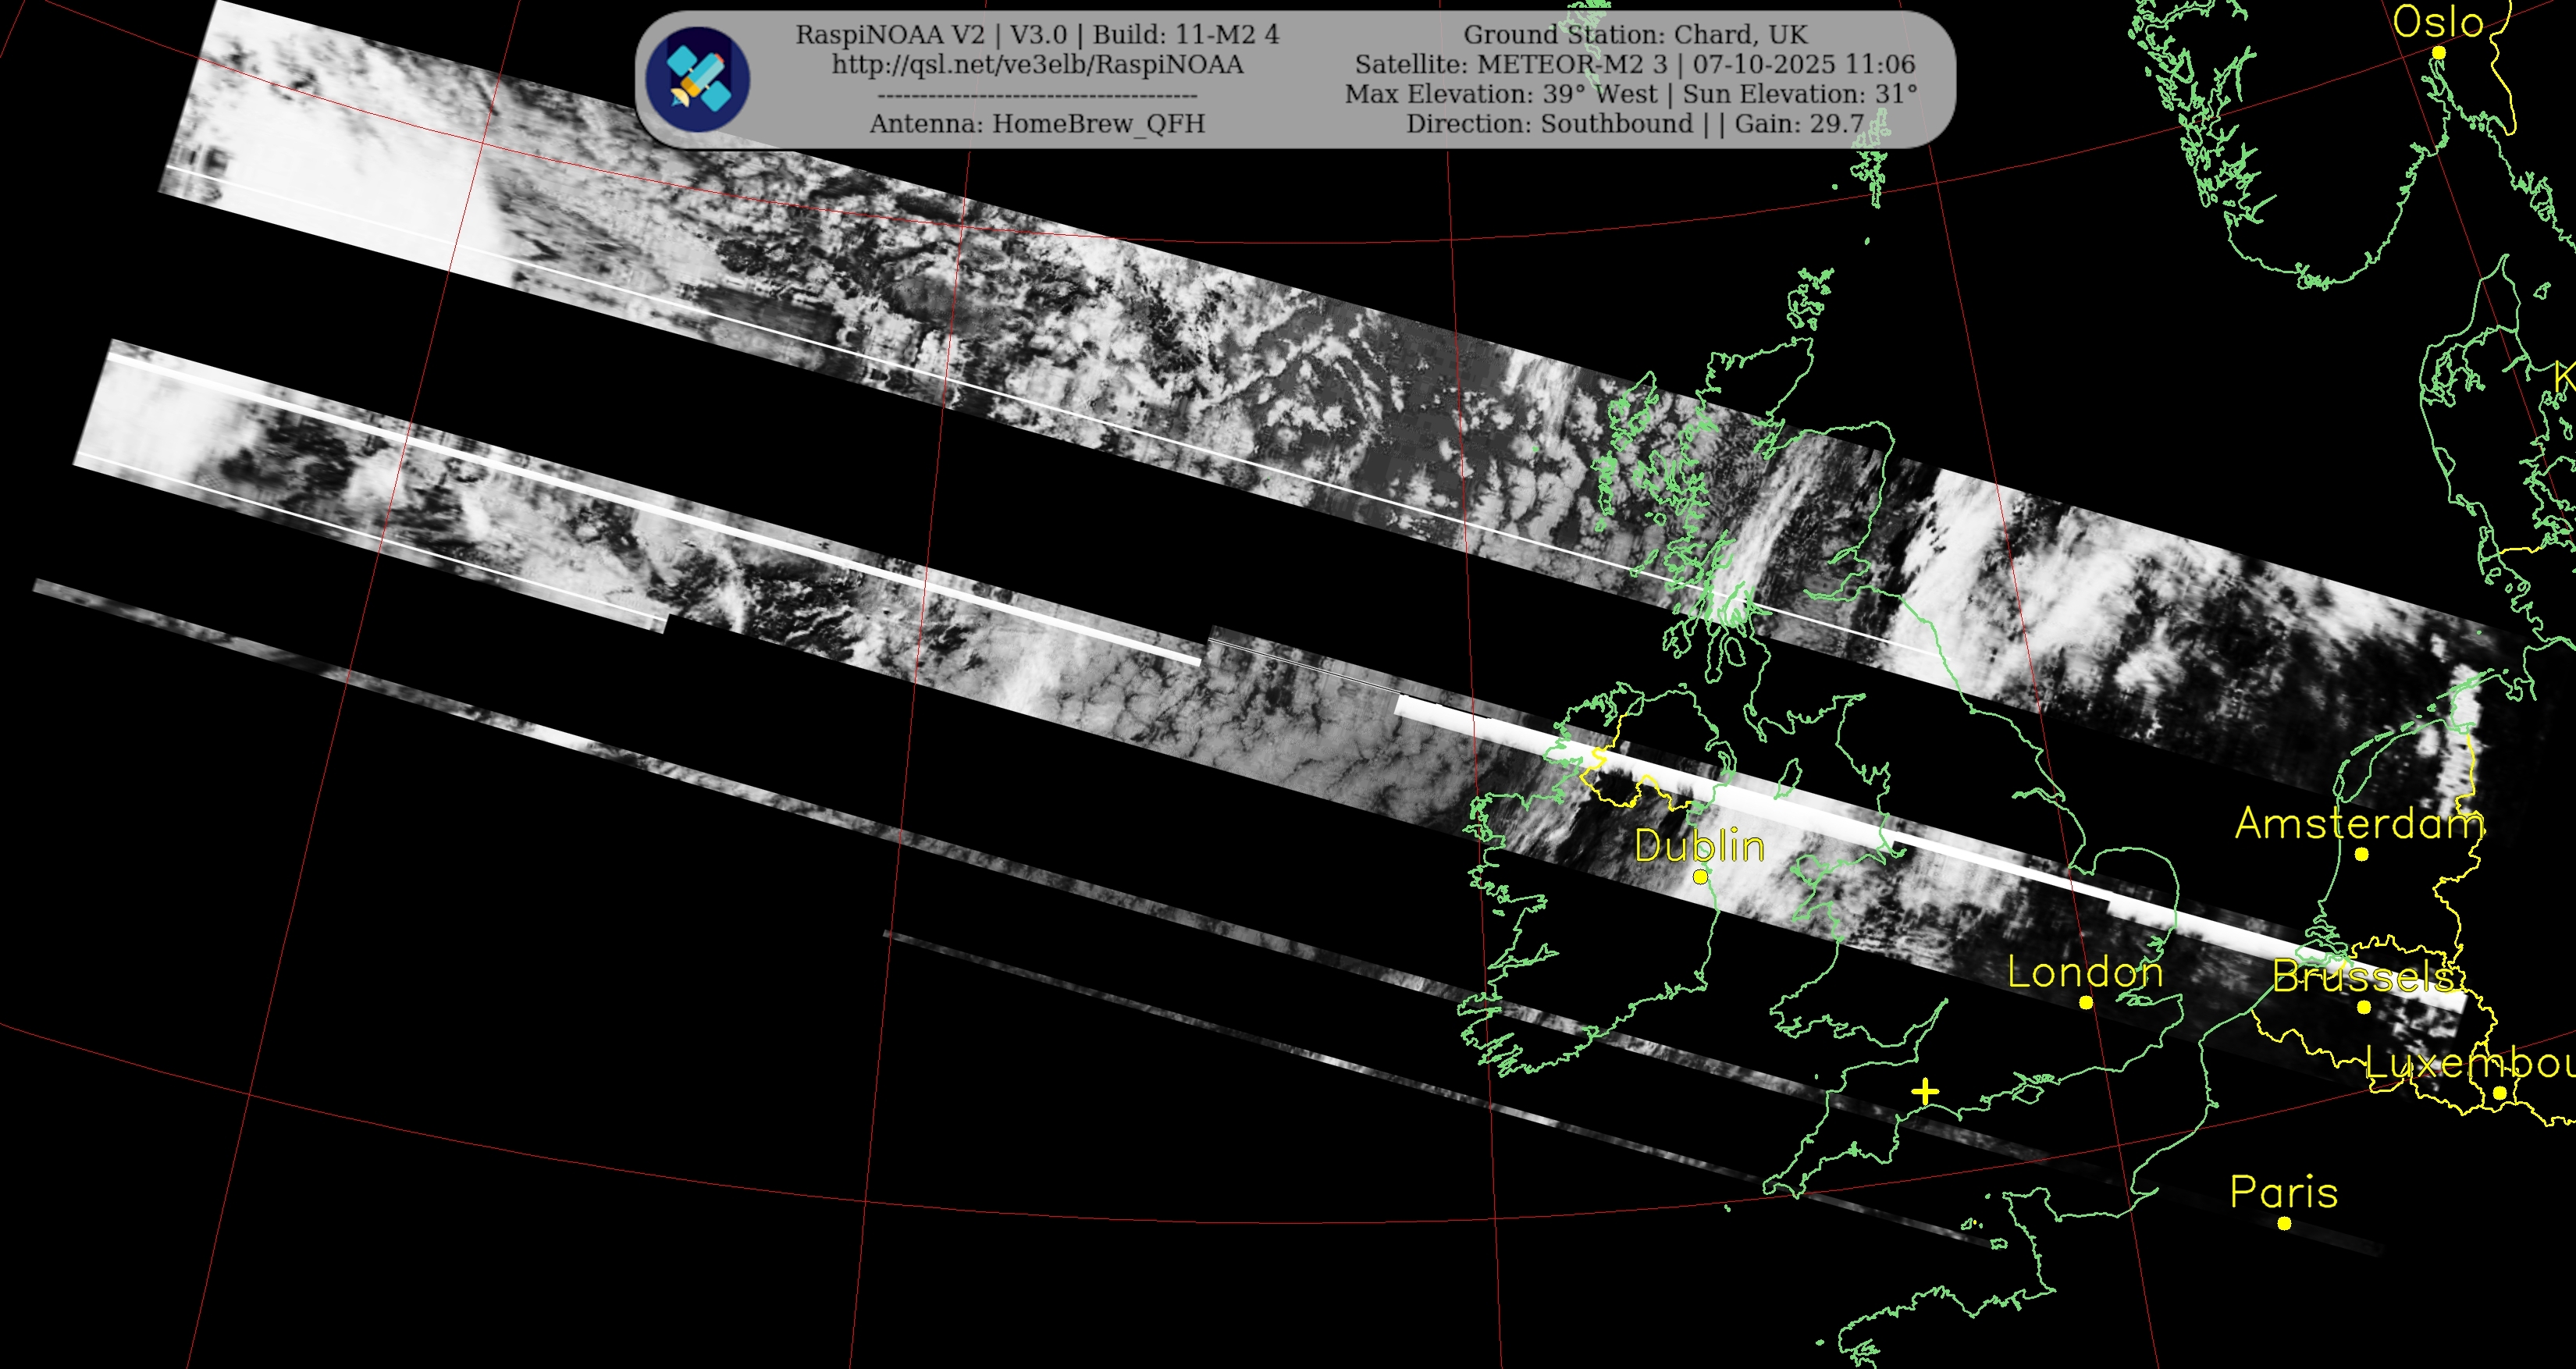The height and width of the screenshot is (1369, 2576).
Task: Click the yellow dot marking Brussels
Action: 2364,1007
